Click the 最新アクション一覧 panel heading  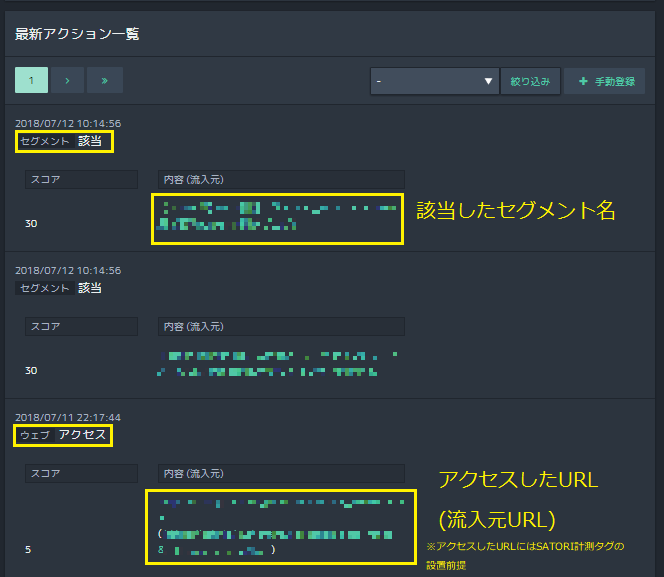pos(77,34)
